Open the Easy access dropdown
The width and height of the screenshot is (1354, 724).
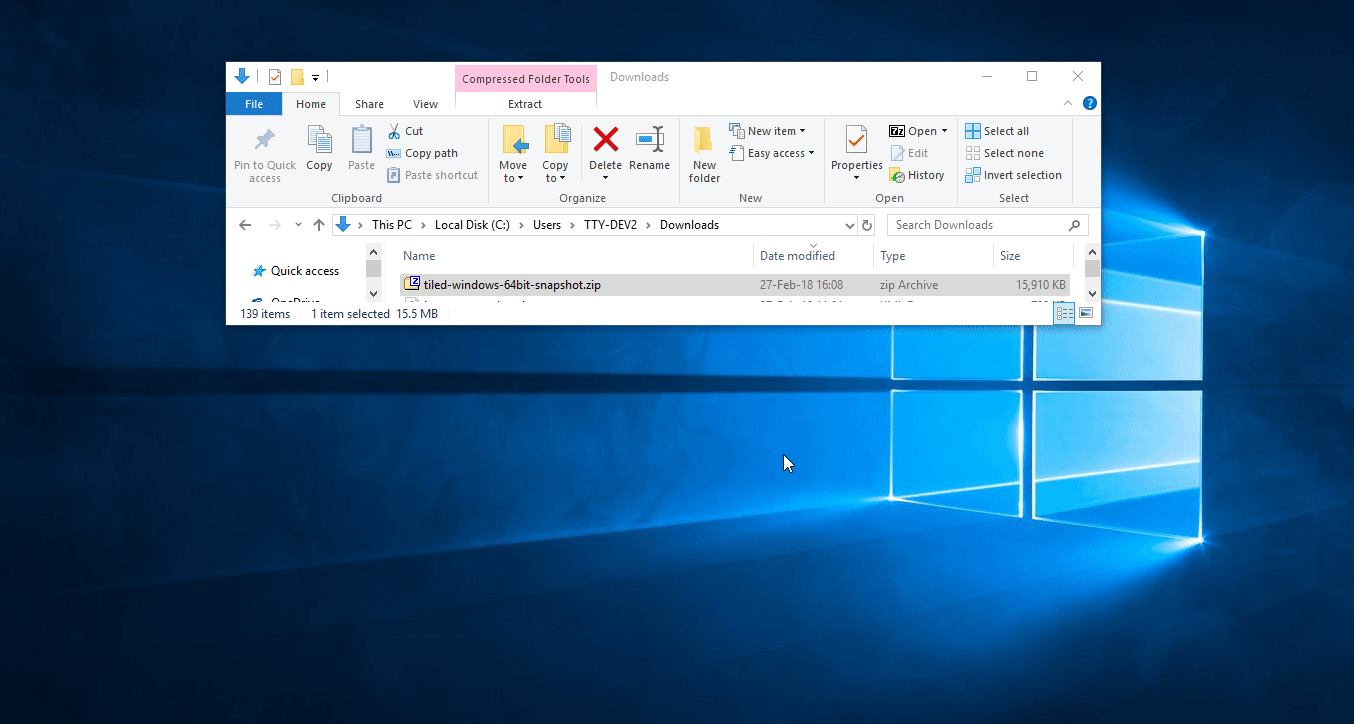point(771,153)
